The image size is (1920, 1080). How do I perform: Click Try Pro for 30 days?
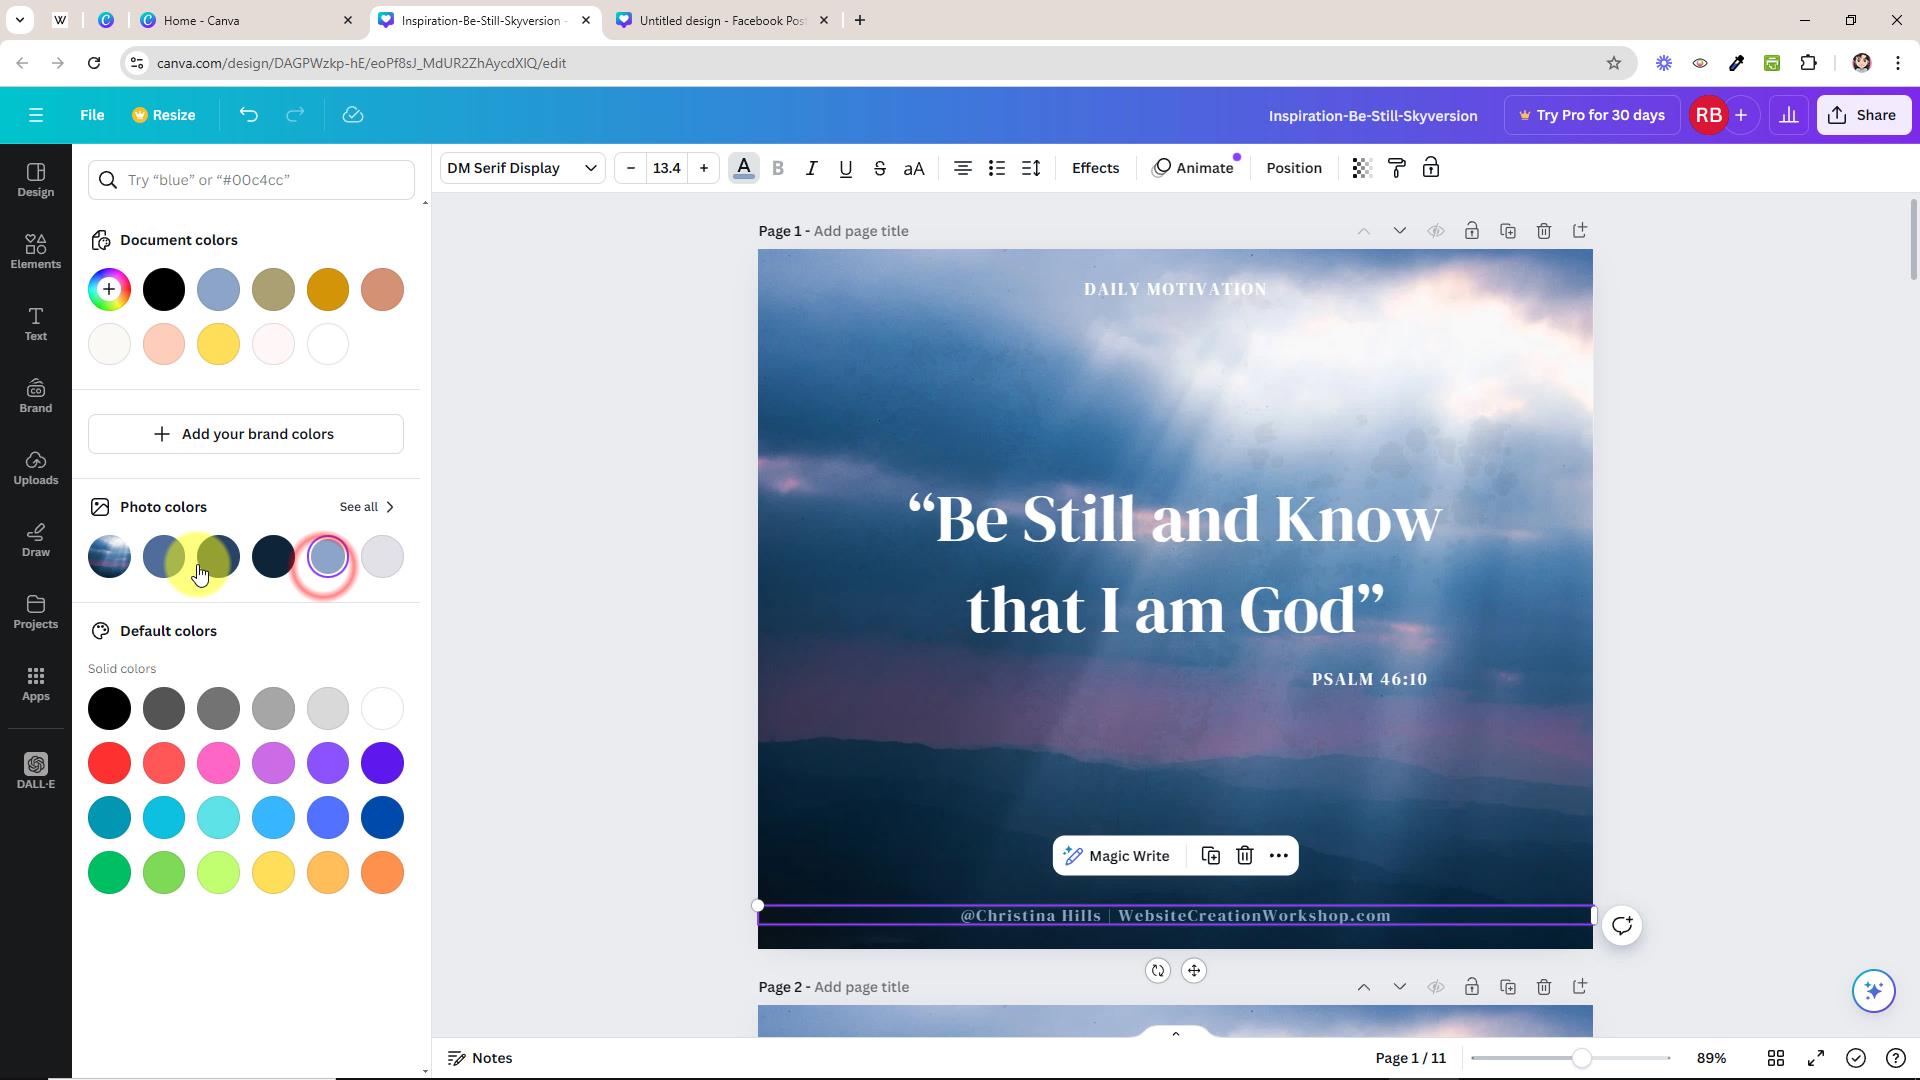(1592, 115)
